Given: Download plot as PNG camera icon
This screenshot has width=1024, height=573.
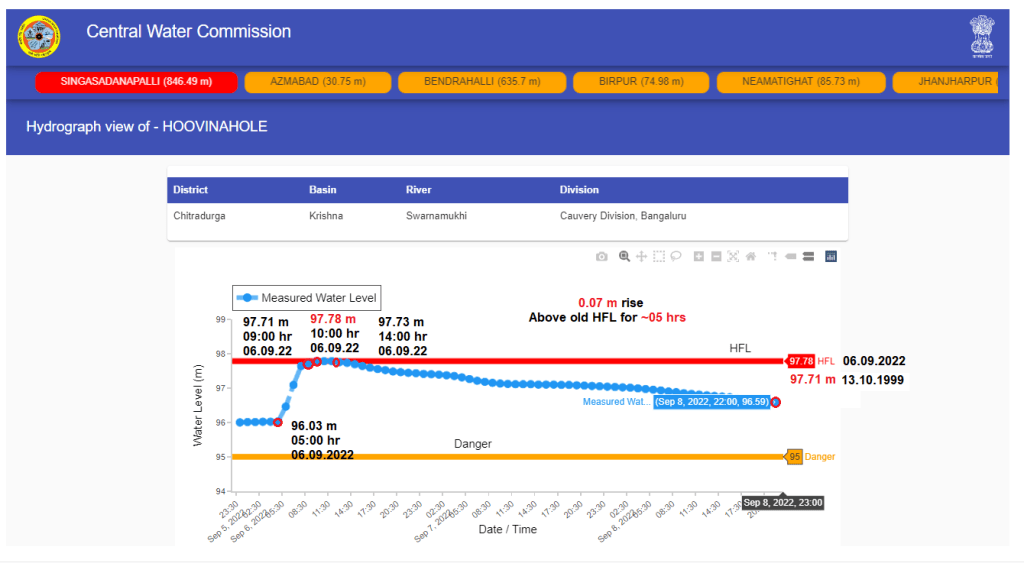Looking at the screenshot, I should tap(601, 257).
